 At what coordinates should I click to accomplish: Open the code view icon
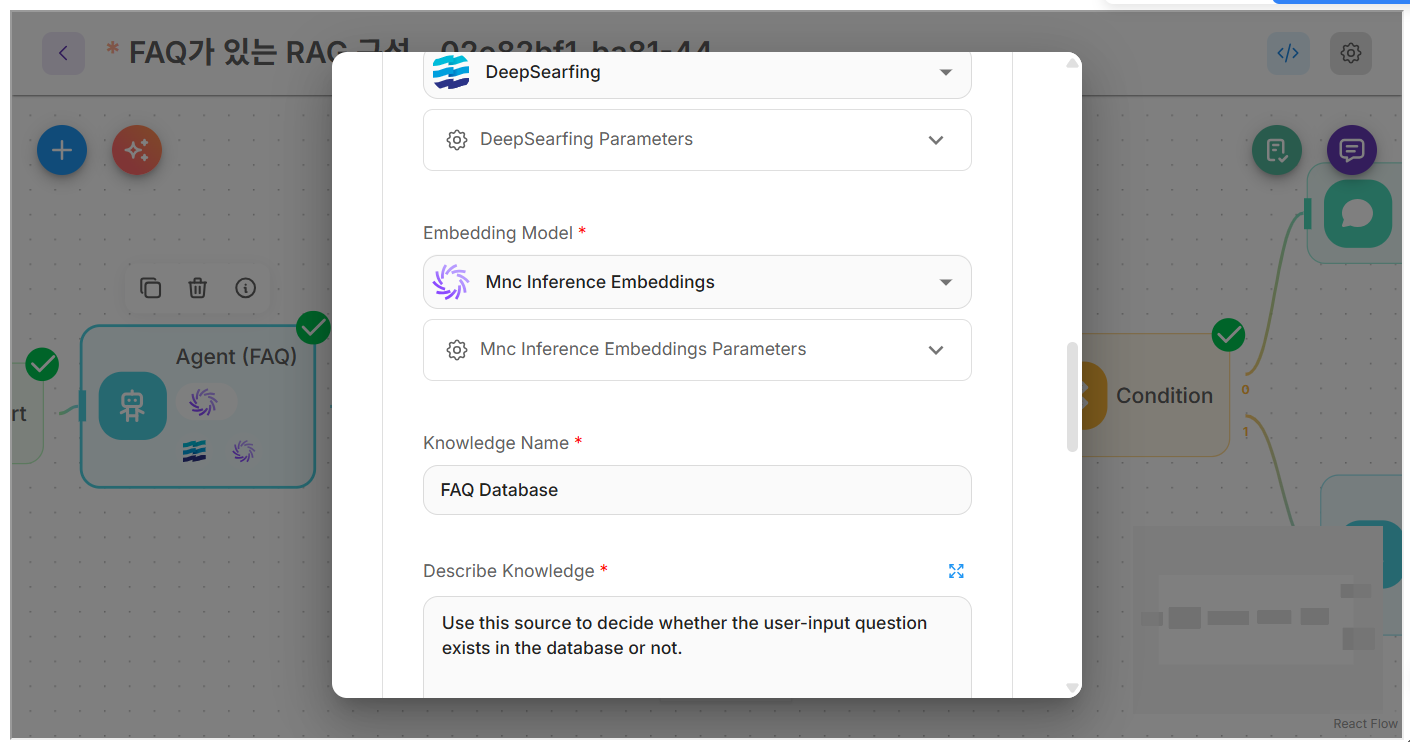click(x=1288, y=53)
